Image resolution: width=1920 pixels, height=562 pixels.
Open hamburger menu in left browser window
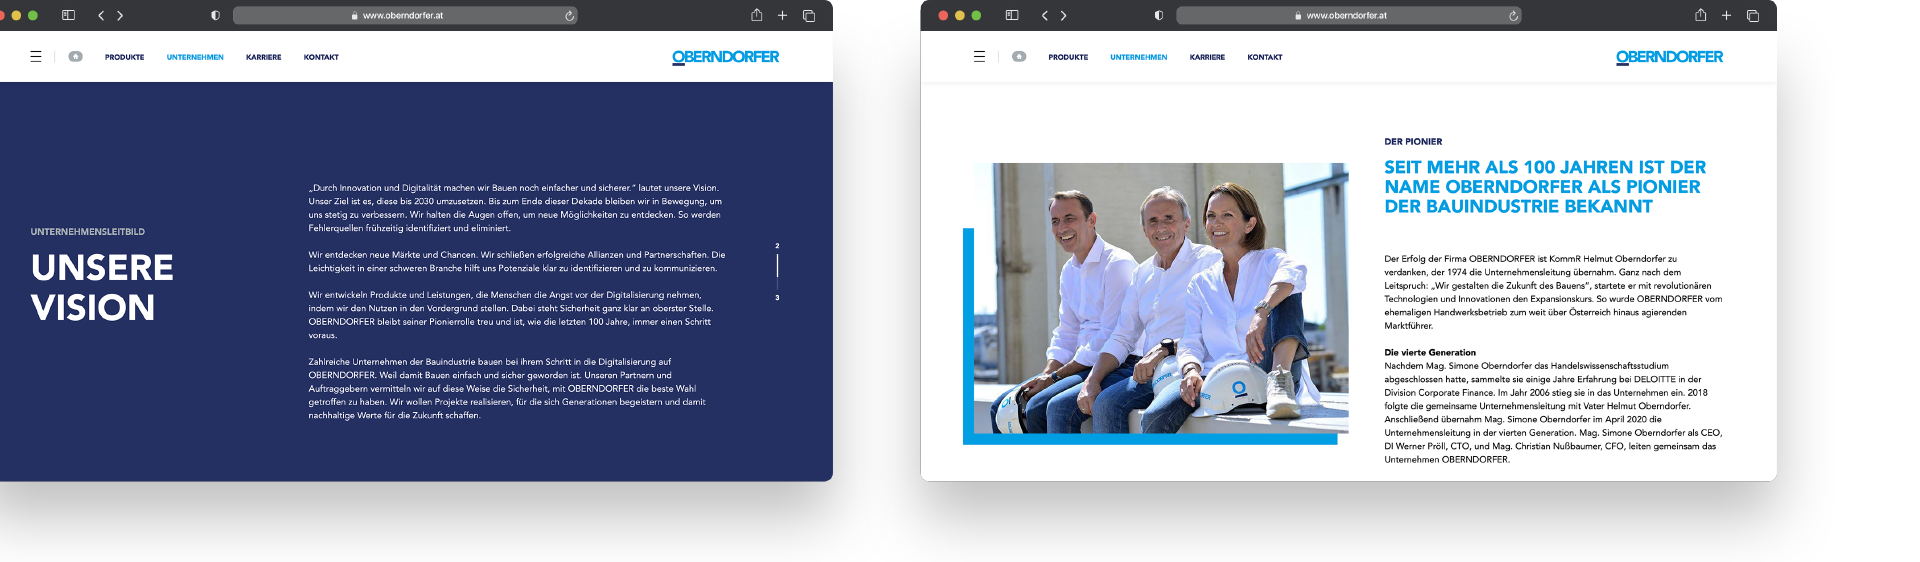click(x=36, y=57)
